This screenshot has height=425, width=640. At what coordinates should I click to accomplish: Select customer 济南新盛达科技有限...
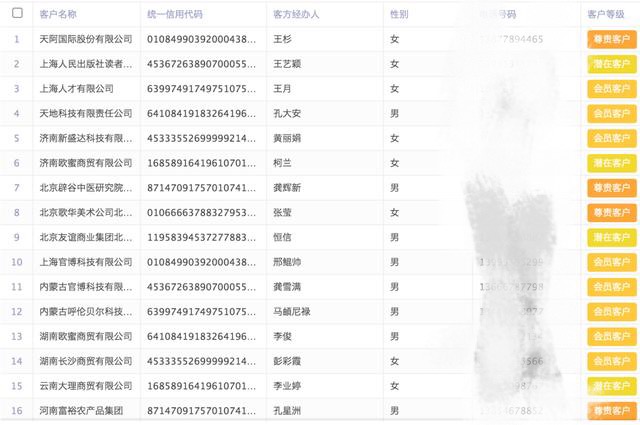(x=86, y=138)
